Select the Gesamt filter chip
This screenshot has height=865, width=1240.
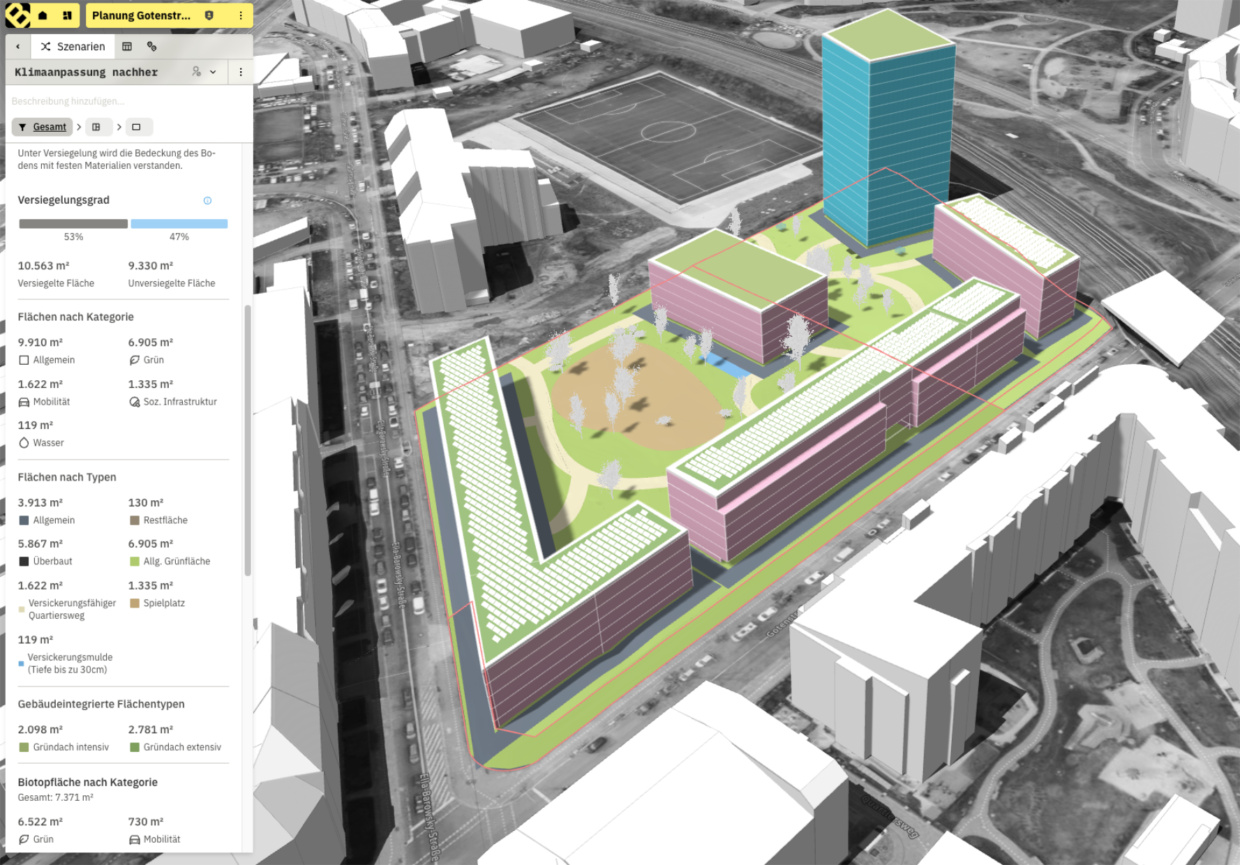[x=42, y=127]
